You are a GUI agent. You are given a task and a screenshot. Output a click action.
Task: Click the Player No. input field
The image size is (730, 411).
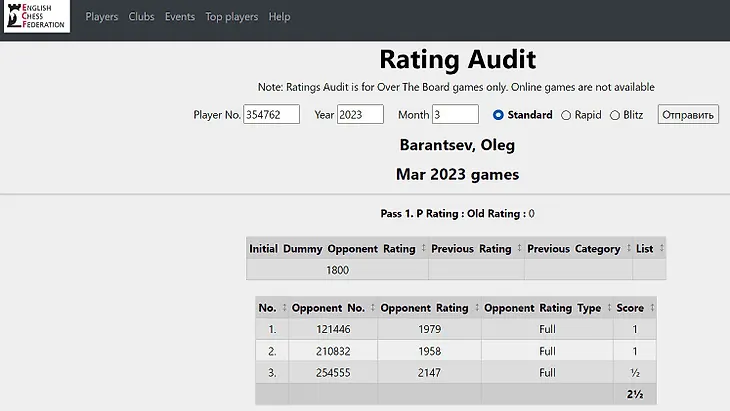click(272, 115)
